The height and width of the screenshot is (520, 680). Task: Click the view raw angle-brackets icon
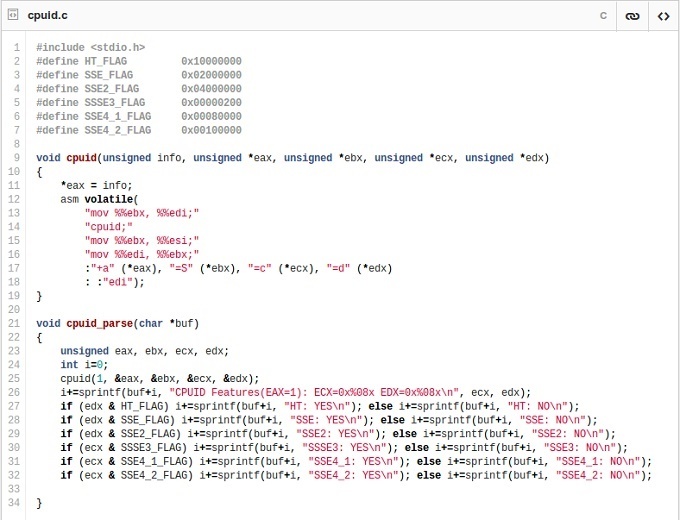(662, 16)
